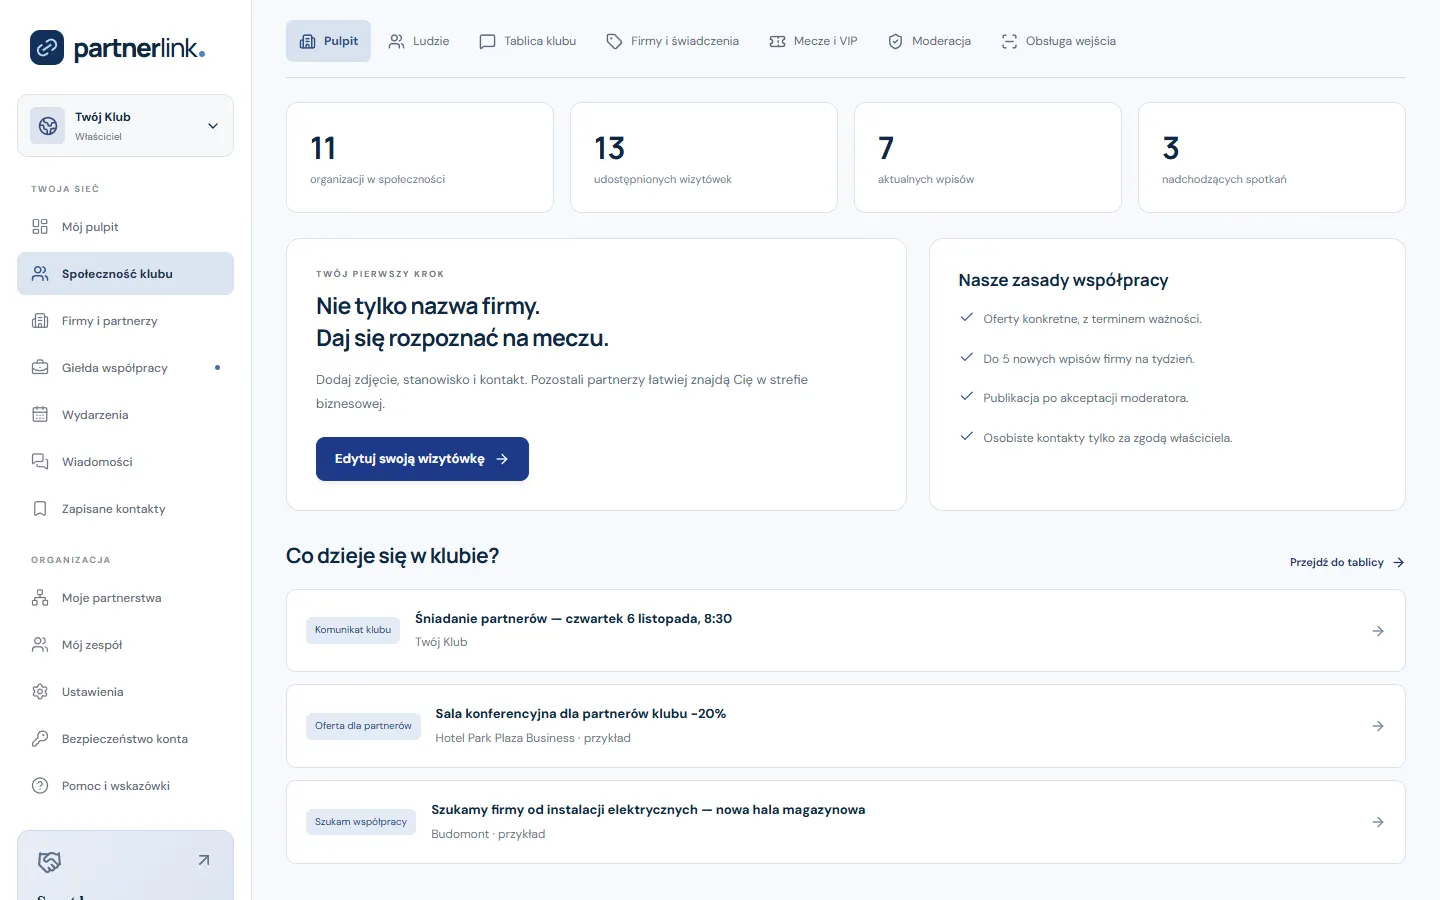This screenshot has width=1440, height=900.
Task: Follow the Przejdź do tablicy link
Action: [1347, 562]
